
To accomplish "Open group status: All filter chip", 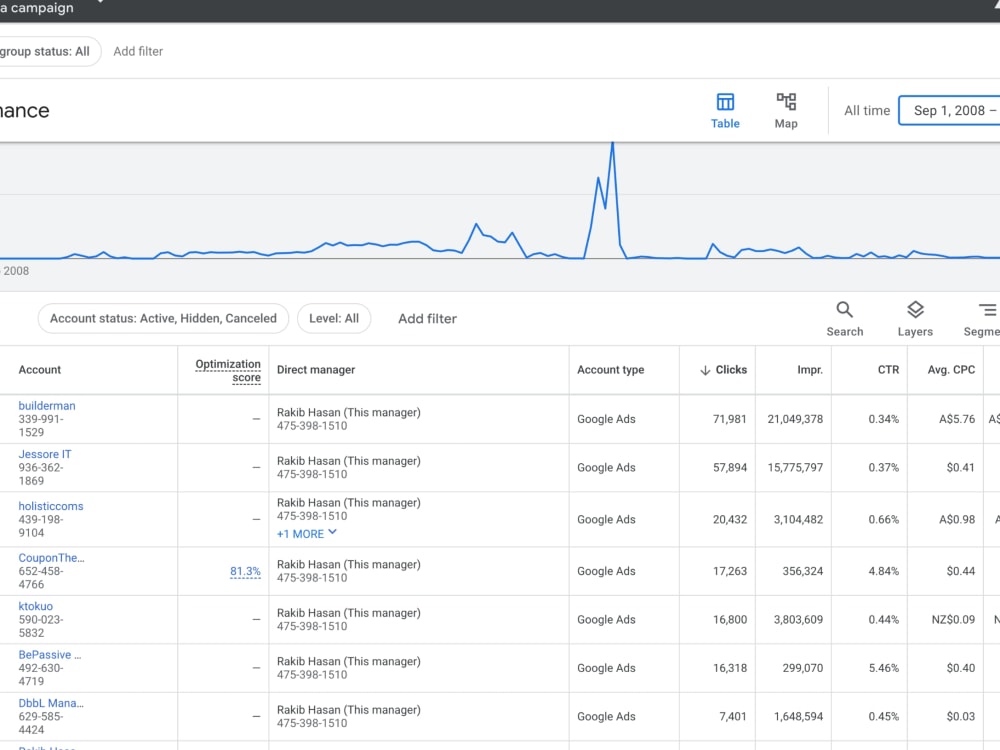I will 47,52.
